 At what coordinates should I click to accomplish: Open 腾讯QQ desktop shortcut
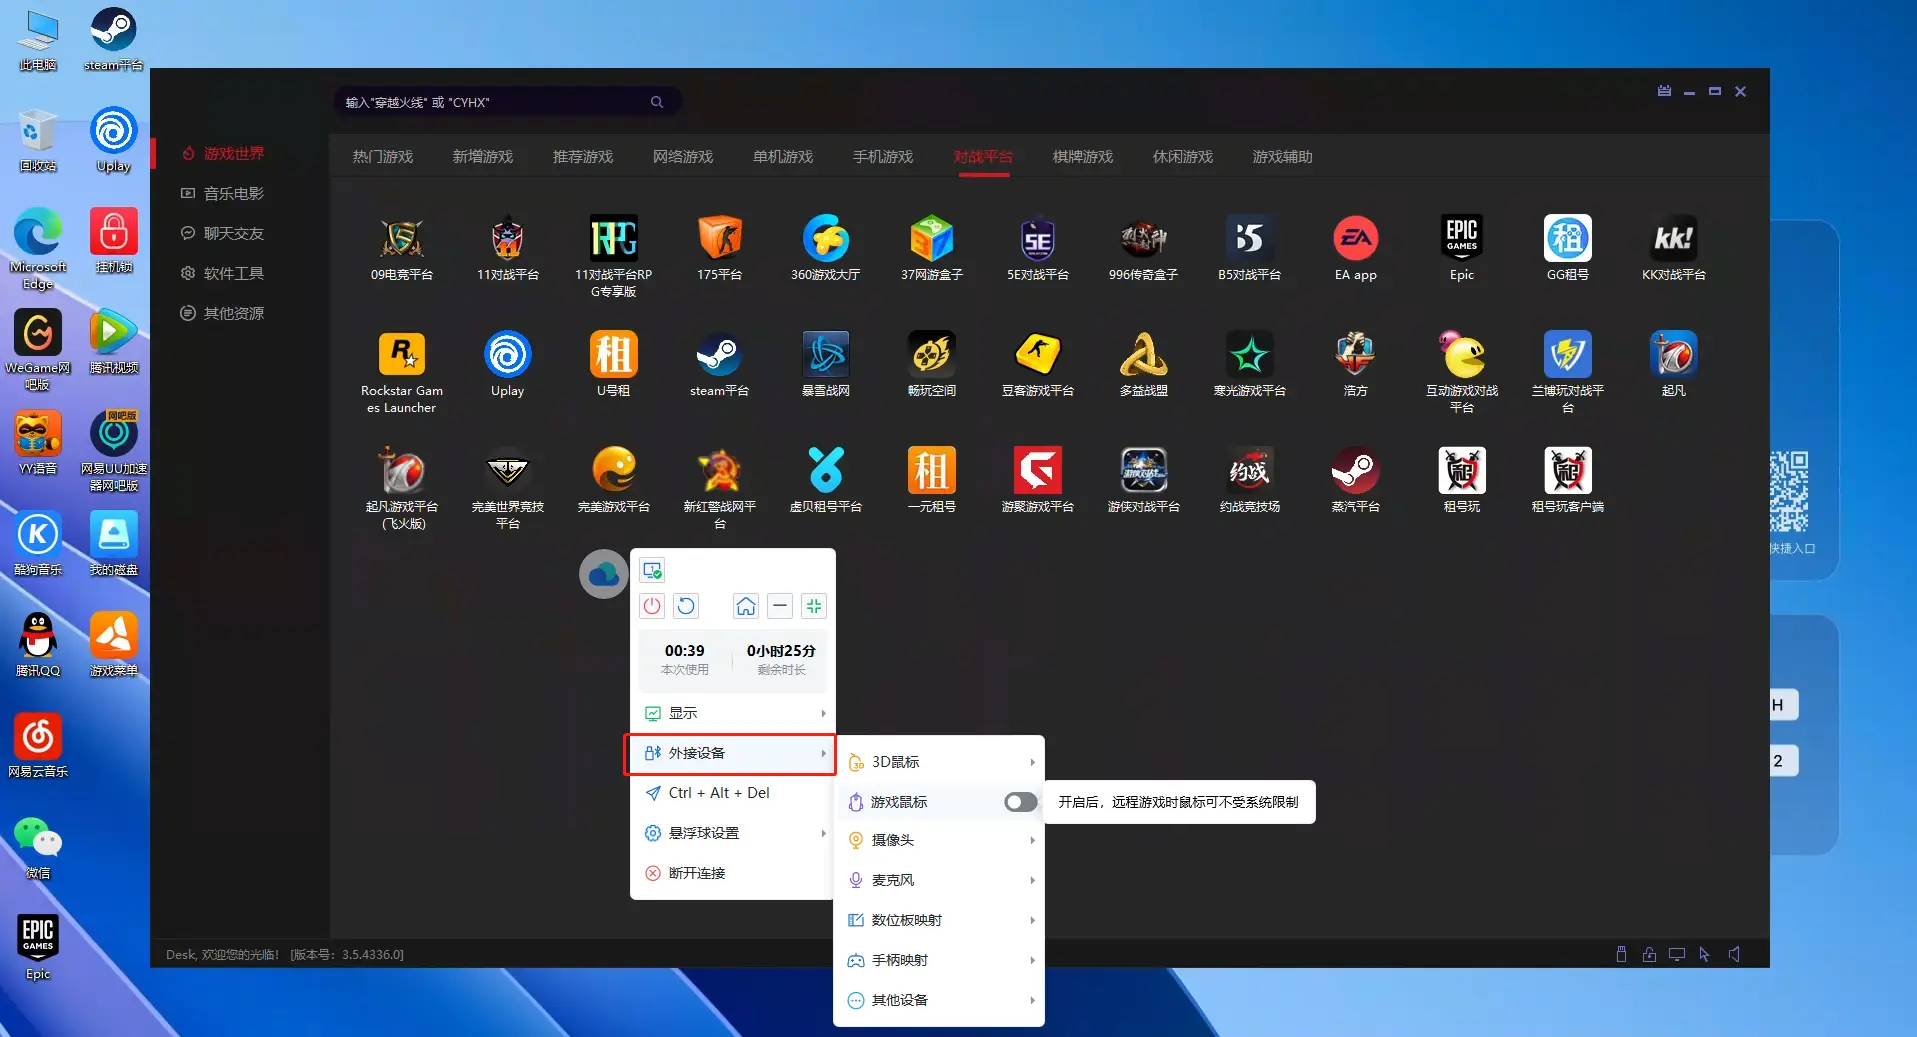coord(38,645)
